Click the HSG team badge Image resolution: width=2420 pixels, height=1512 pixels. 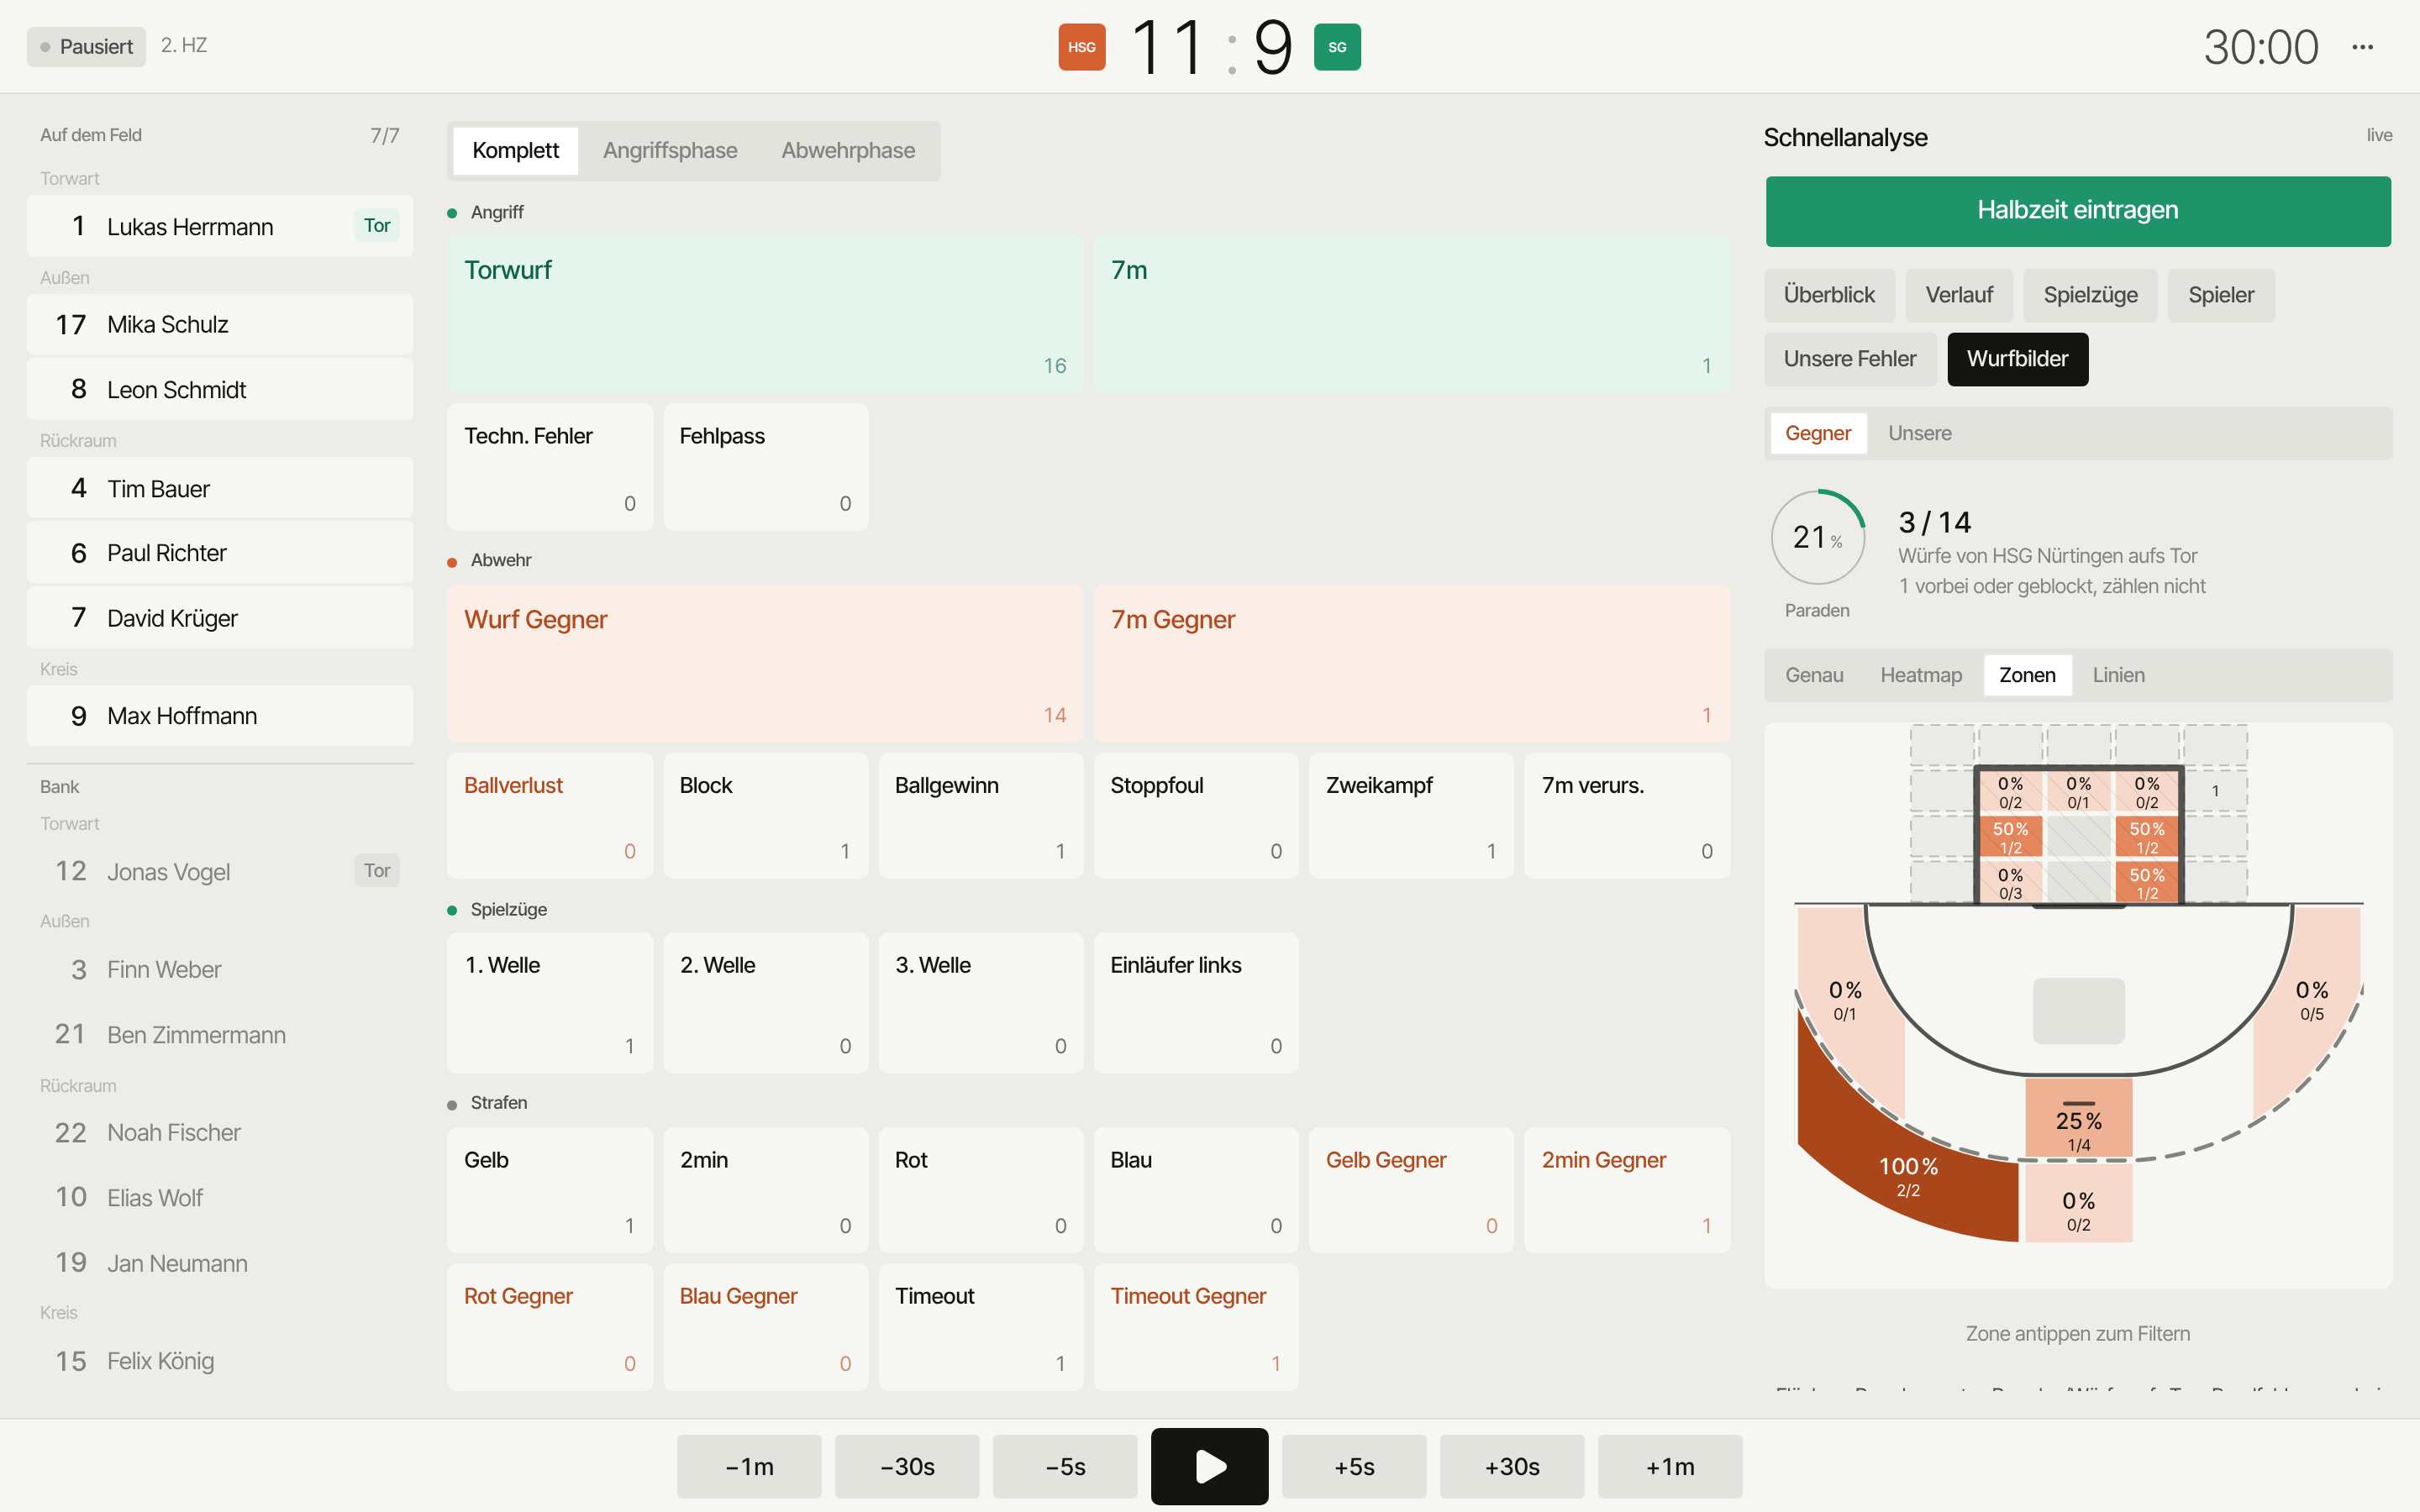pos(1082,47)
